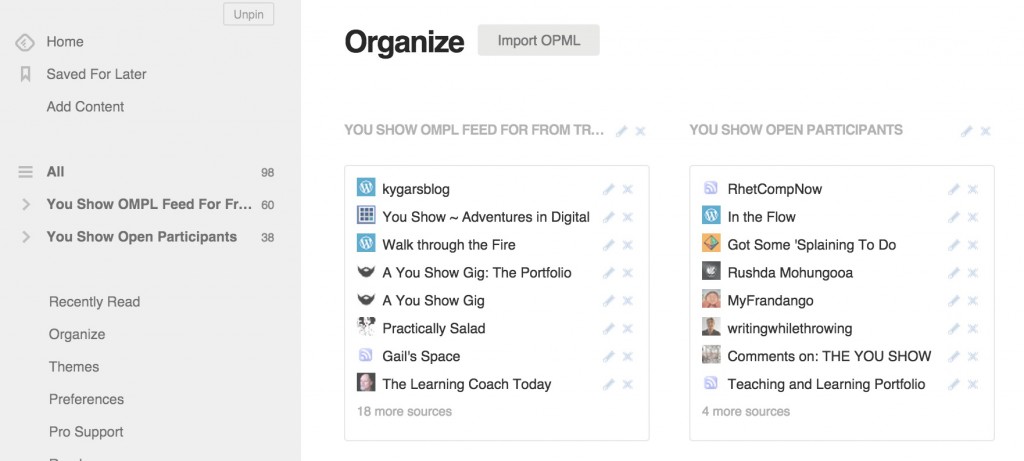Viewport: 1024px width, 461px height.
Task: Select All feeds in sidebar
Action: tap(55, 172)
